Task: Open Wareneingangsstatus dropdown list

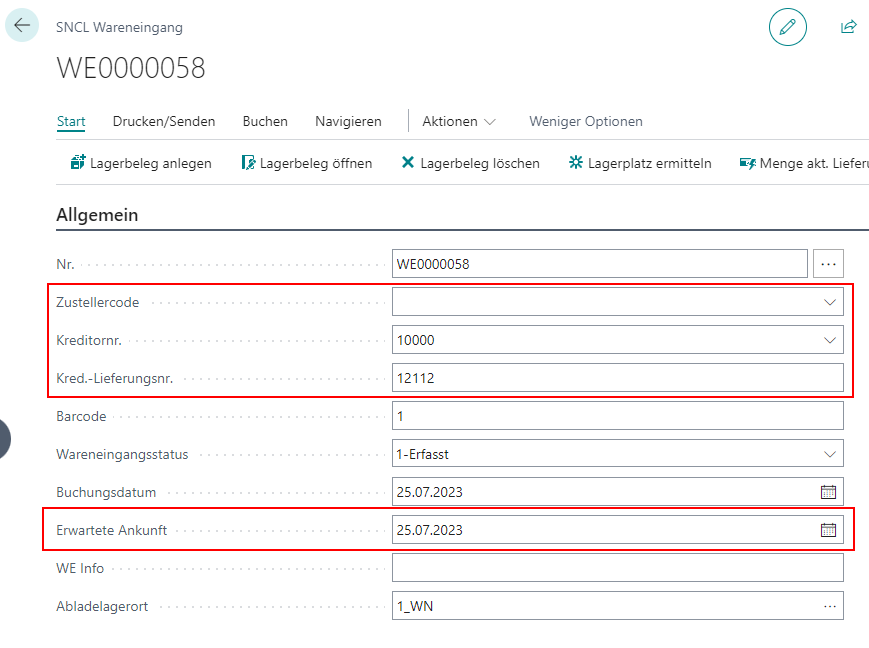Action: (829, 454)
